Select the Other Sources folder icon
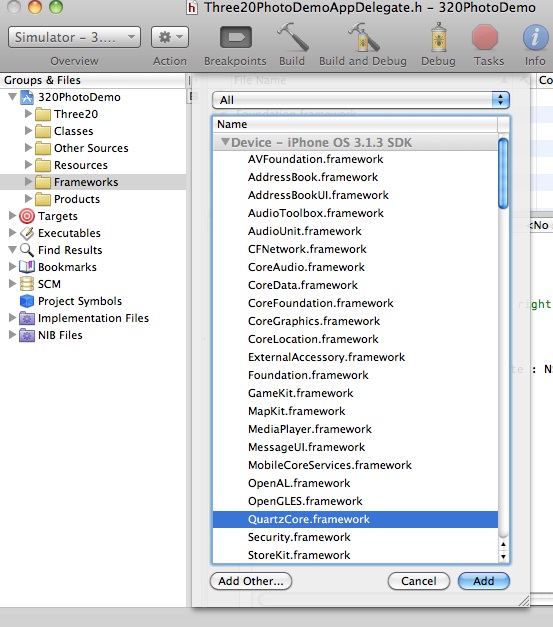Screen dimensions: 553x627 click(43, 148)
